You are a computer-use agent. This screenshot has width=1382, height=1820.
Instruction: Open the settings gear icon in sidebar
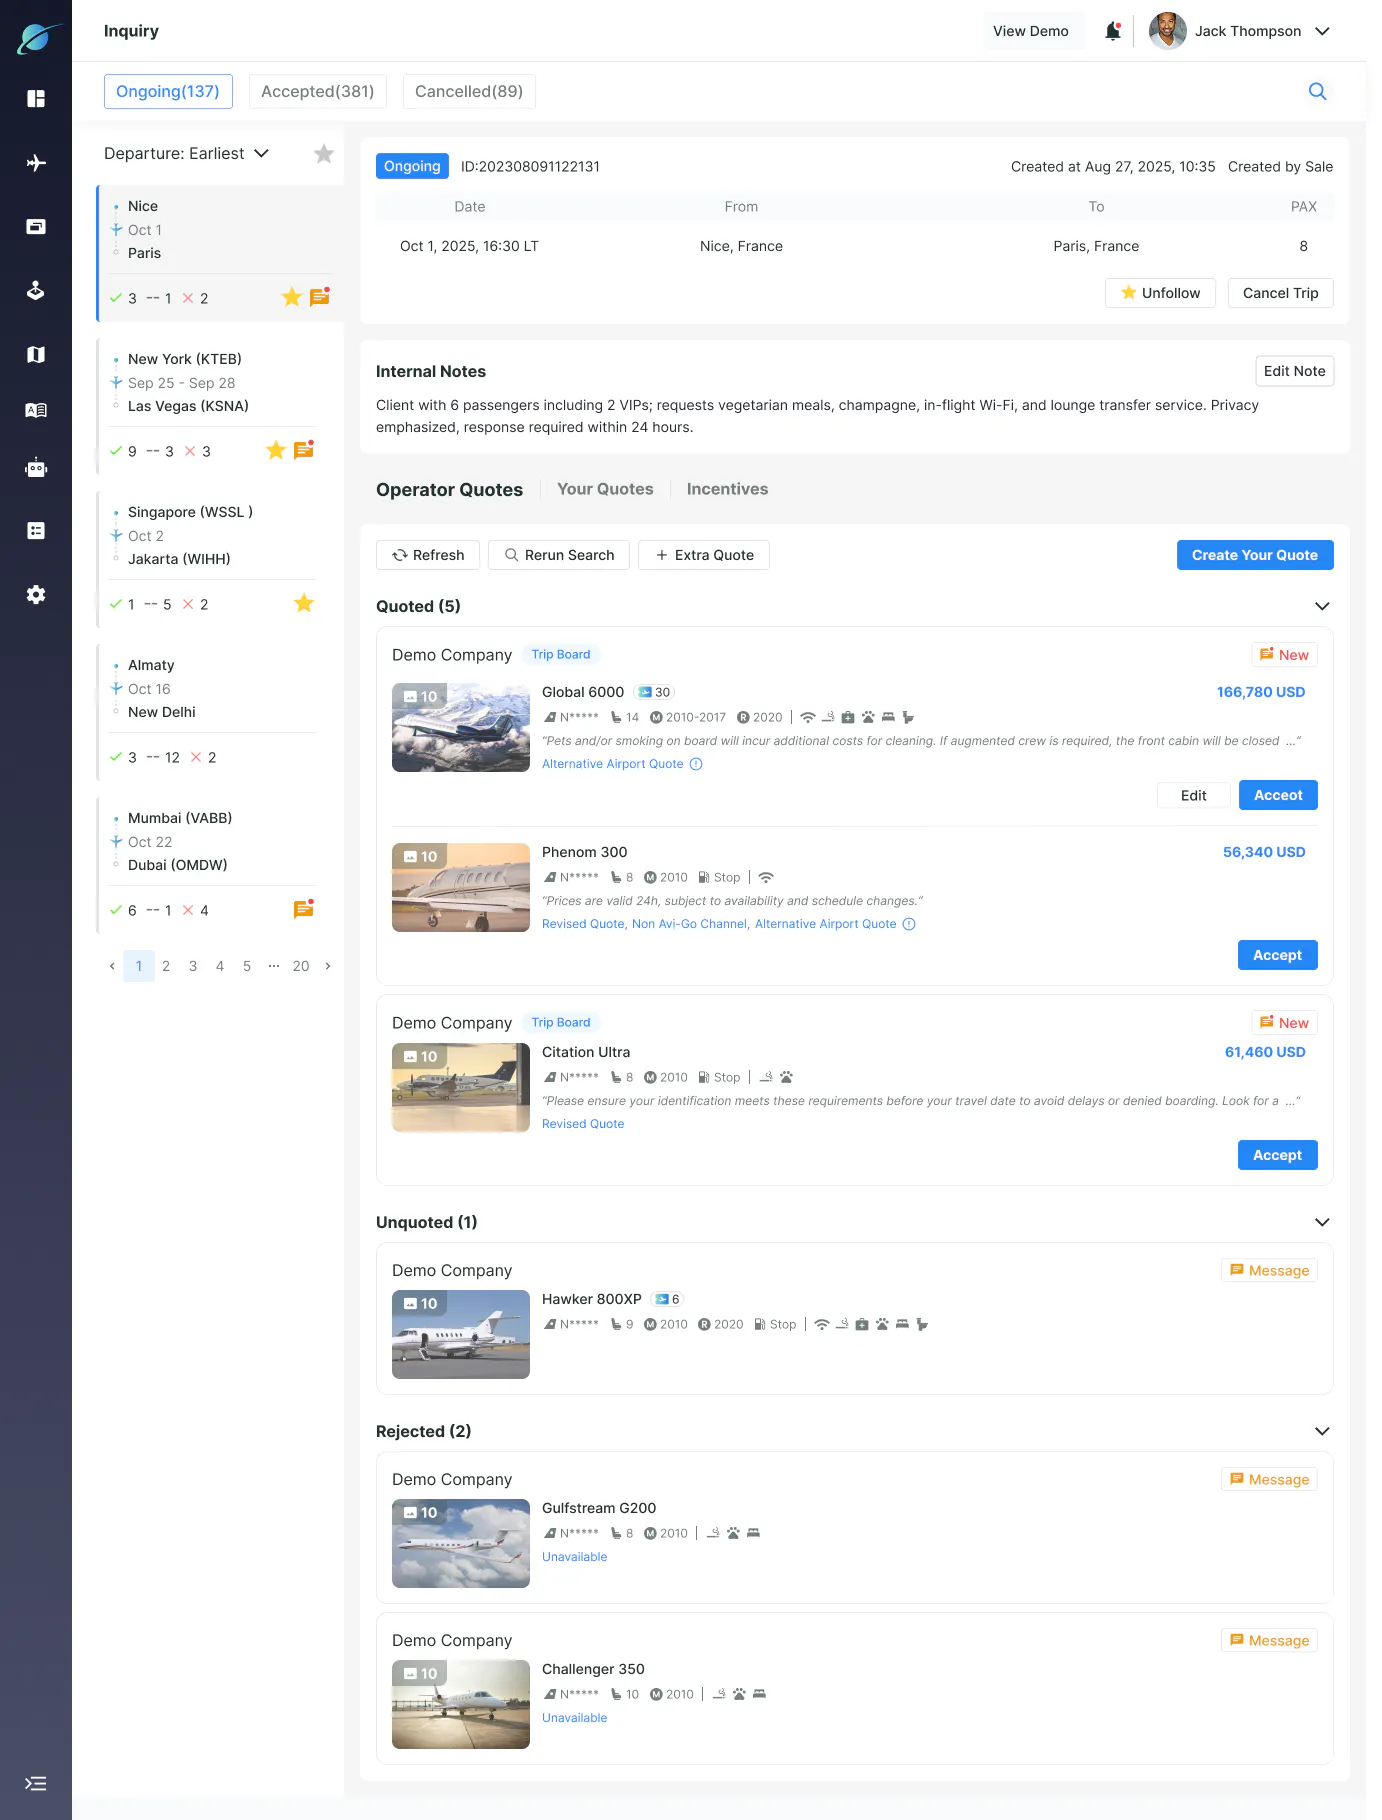click(x=36, y=595)
